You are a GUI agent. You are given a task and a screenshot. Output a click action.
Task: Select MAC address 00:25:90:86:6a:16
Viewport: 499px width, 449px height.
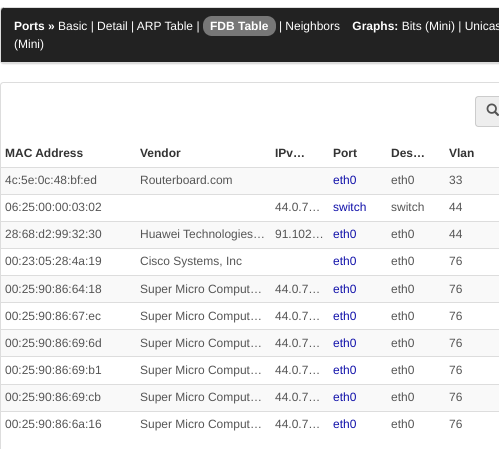click(x=53, y=424)
